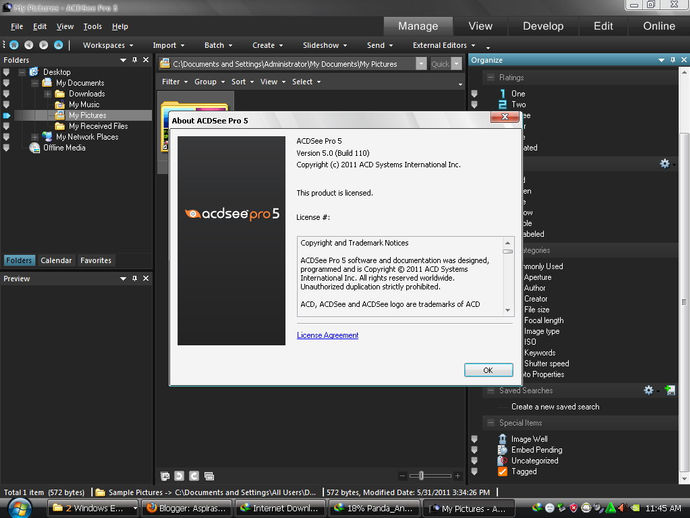Screen dimensions: 690x518
Task: Click OK in the About dialog
Action: [x=488, y=370]
